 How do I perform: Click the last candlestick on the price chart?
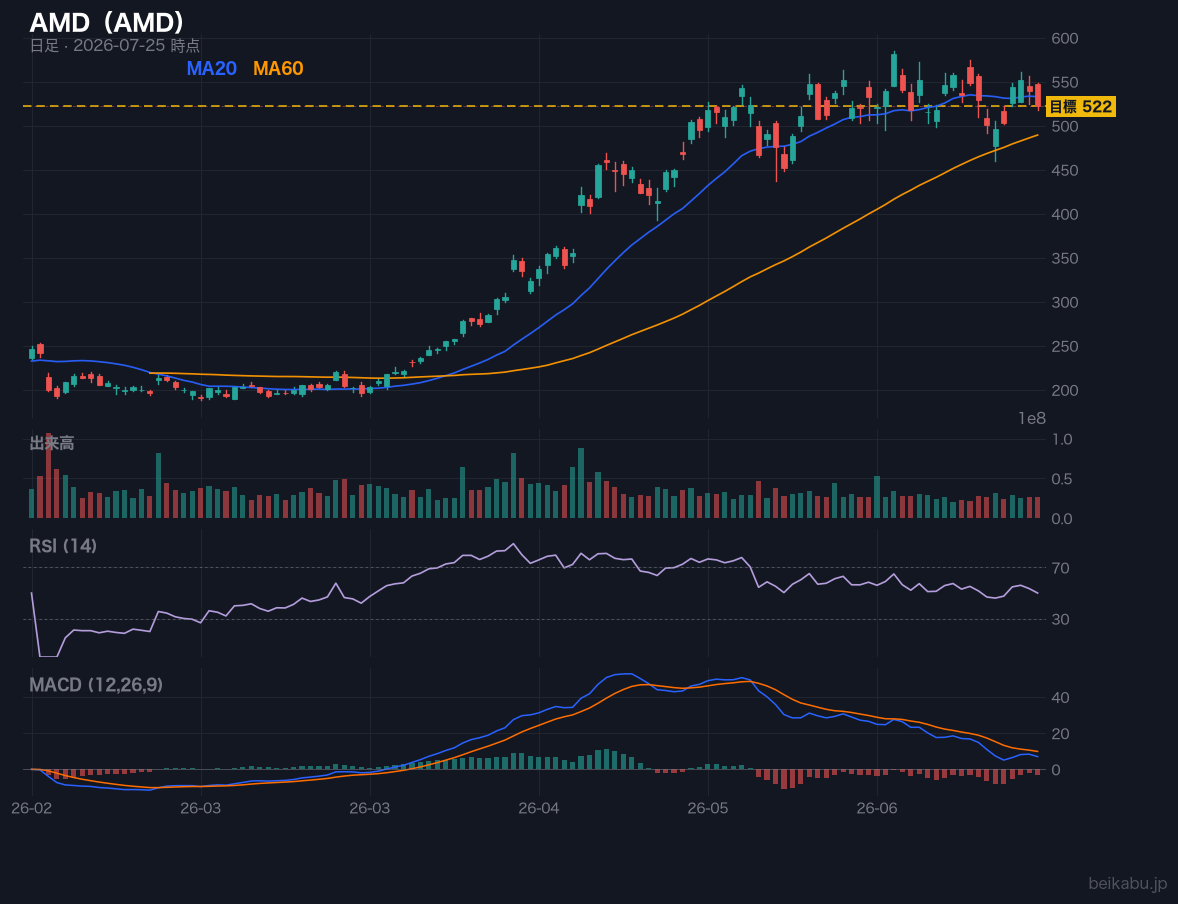1038,95
